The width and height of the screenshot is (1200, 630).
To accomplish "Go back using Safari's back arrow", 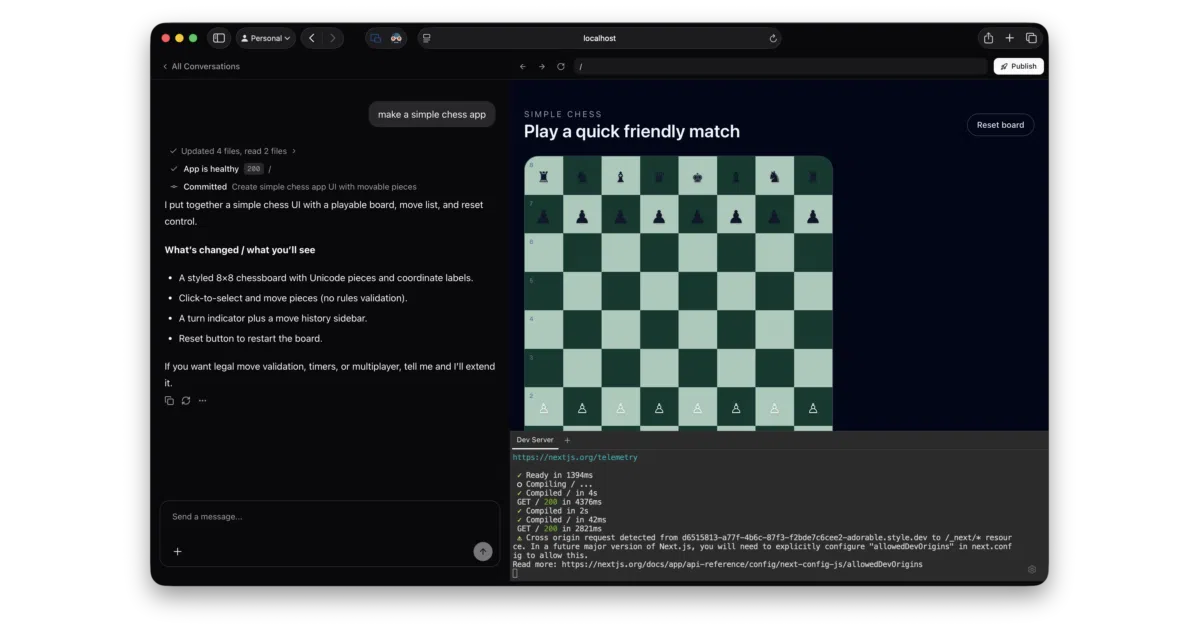I will 312,38.
